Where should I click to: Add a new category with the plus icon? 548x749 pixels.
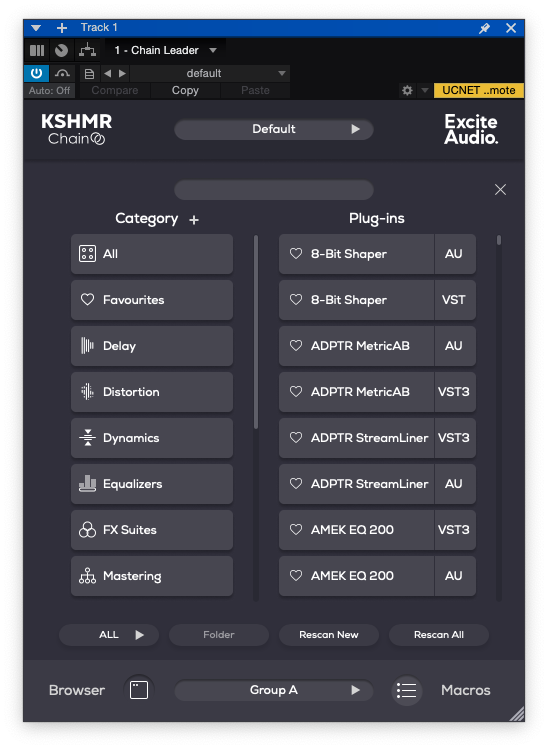(x=193, y=220)
